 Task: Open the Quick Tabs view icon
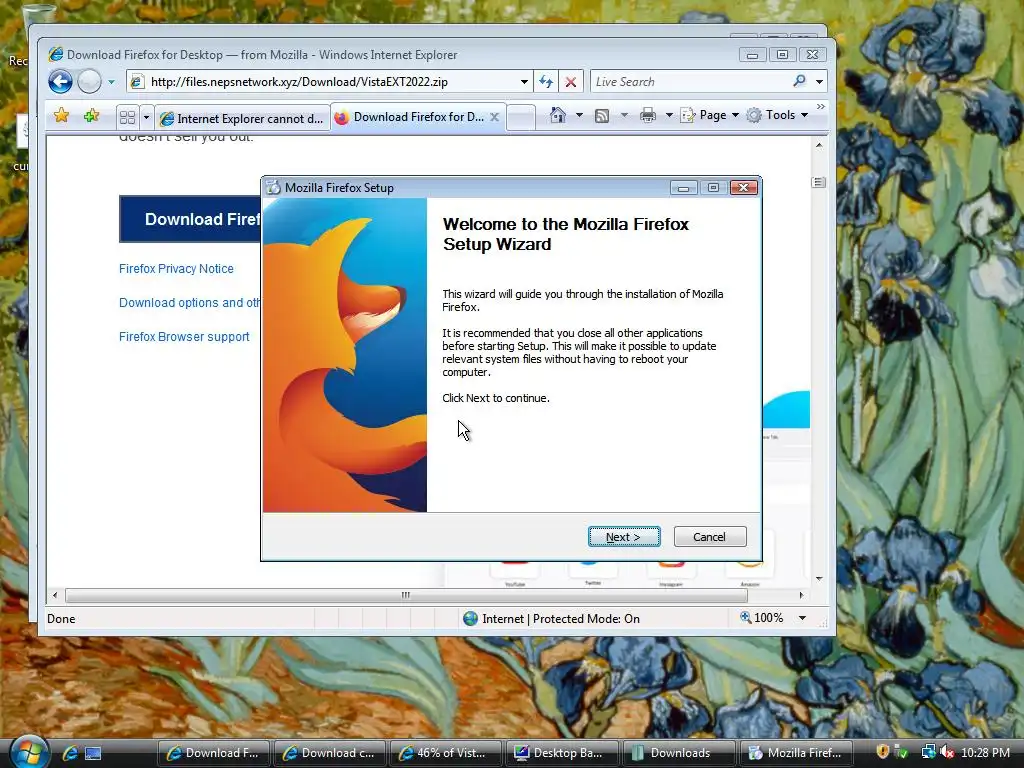pos(127,118)
